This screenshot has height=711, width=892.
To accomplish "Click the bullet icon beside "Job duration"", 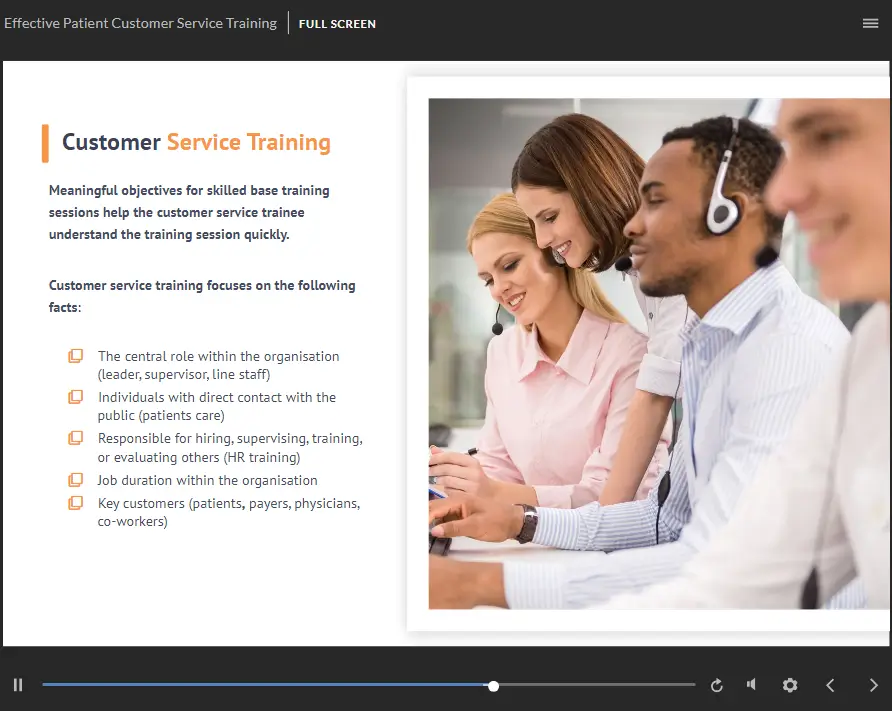I will [x=75, y=480].
